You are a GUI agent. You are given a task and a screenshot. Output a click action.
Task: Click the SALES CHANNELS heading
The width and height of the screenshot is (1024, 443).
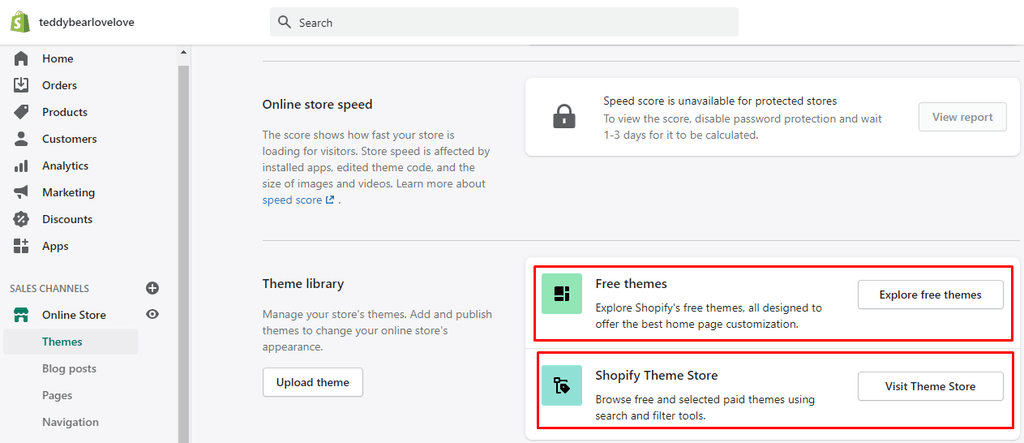point(49,288)
